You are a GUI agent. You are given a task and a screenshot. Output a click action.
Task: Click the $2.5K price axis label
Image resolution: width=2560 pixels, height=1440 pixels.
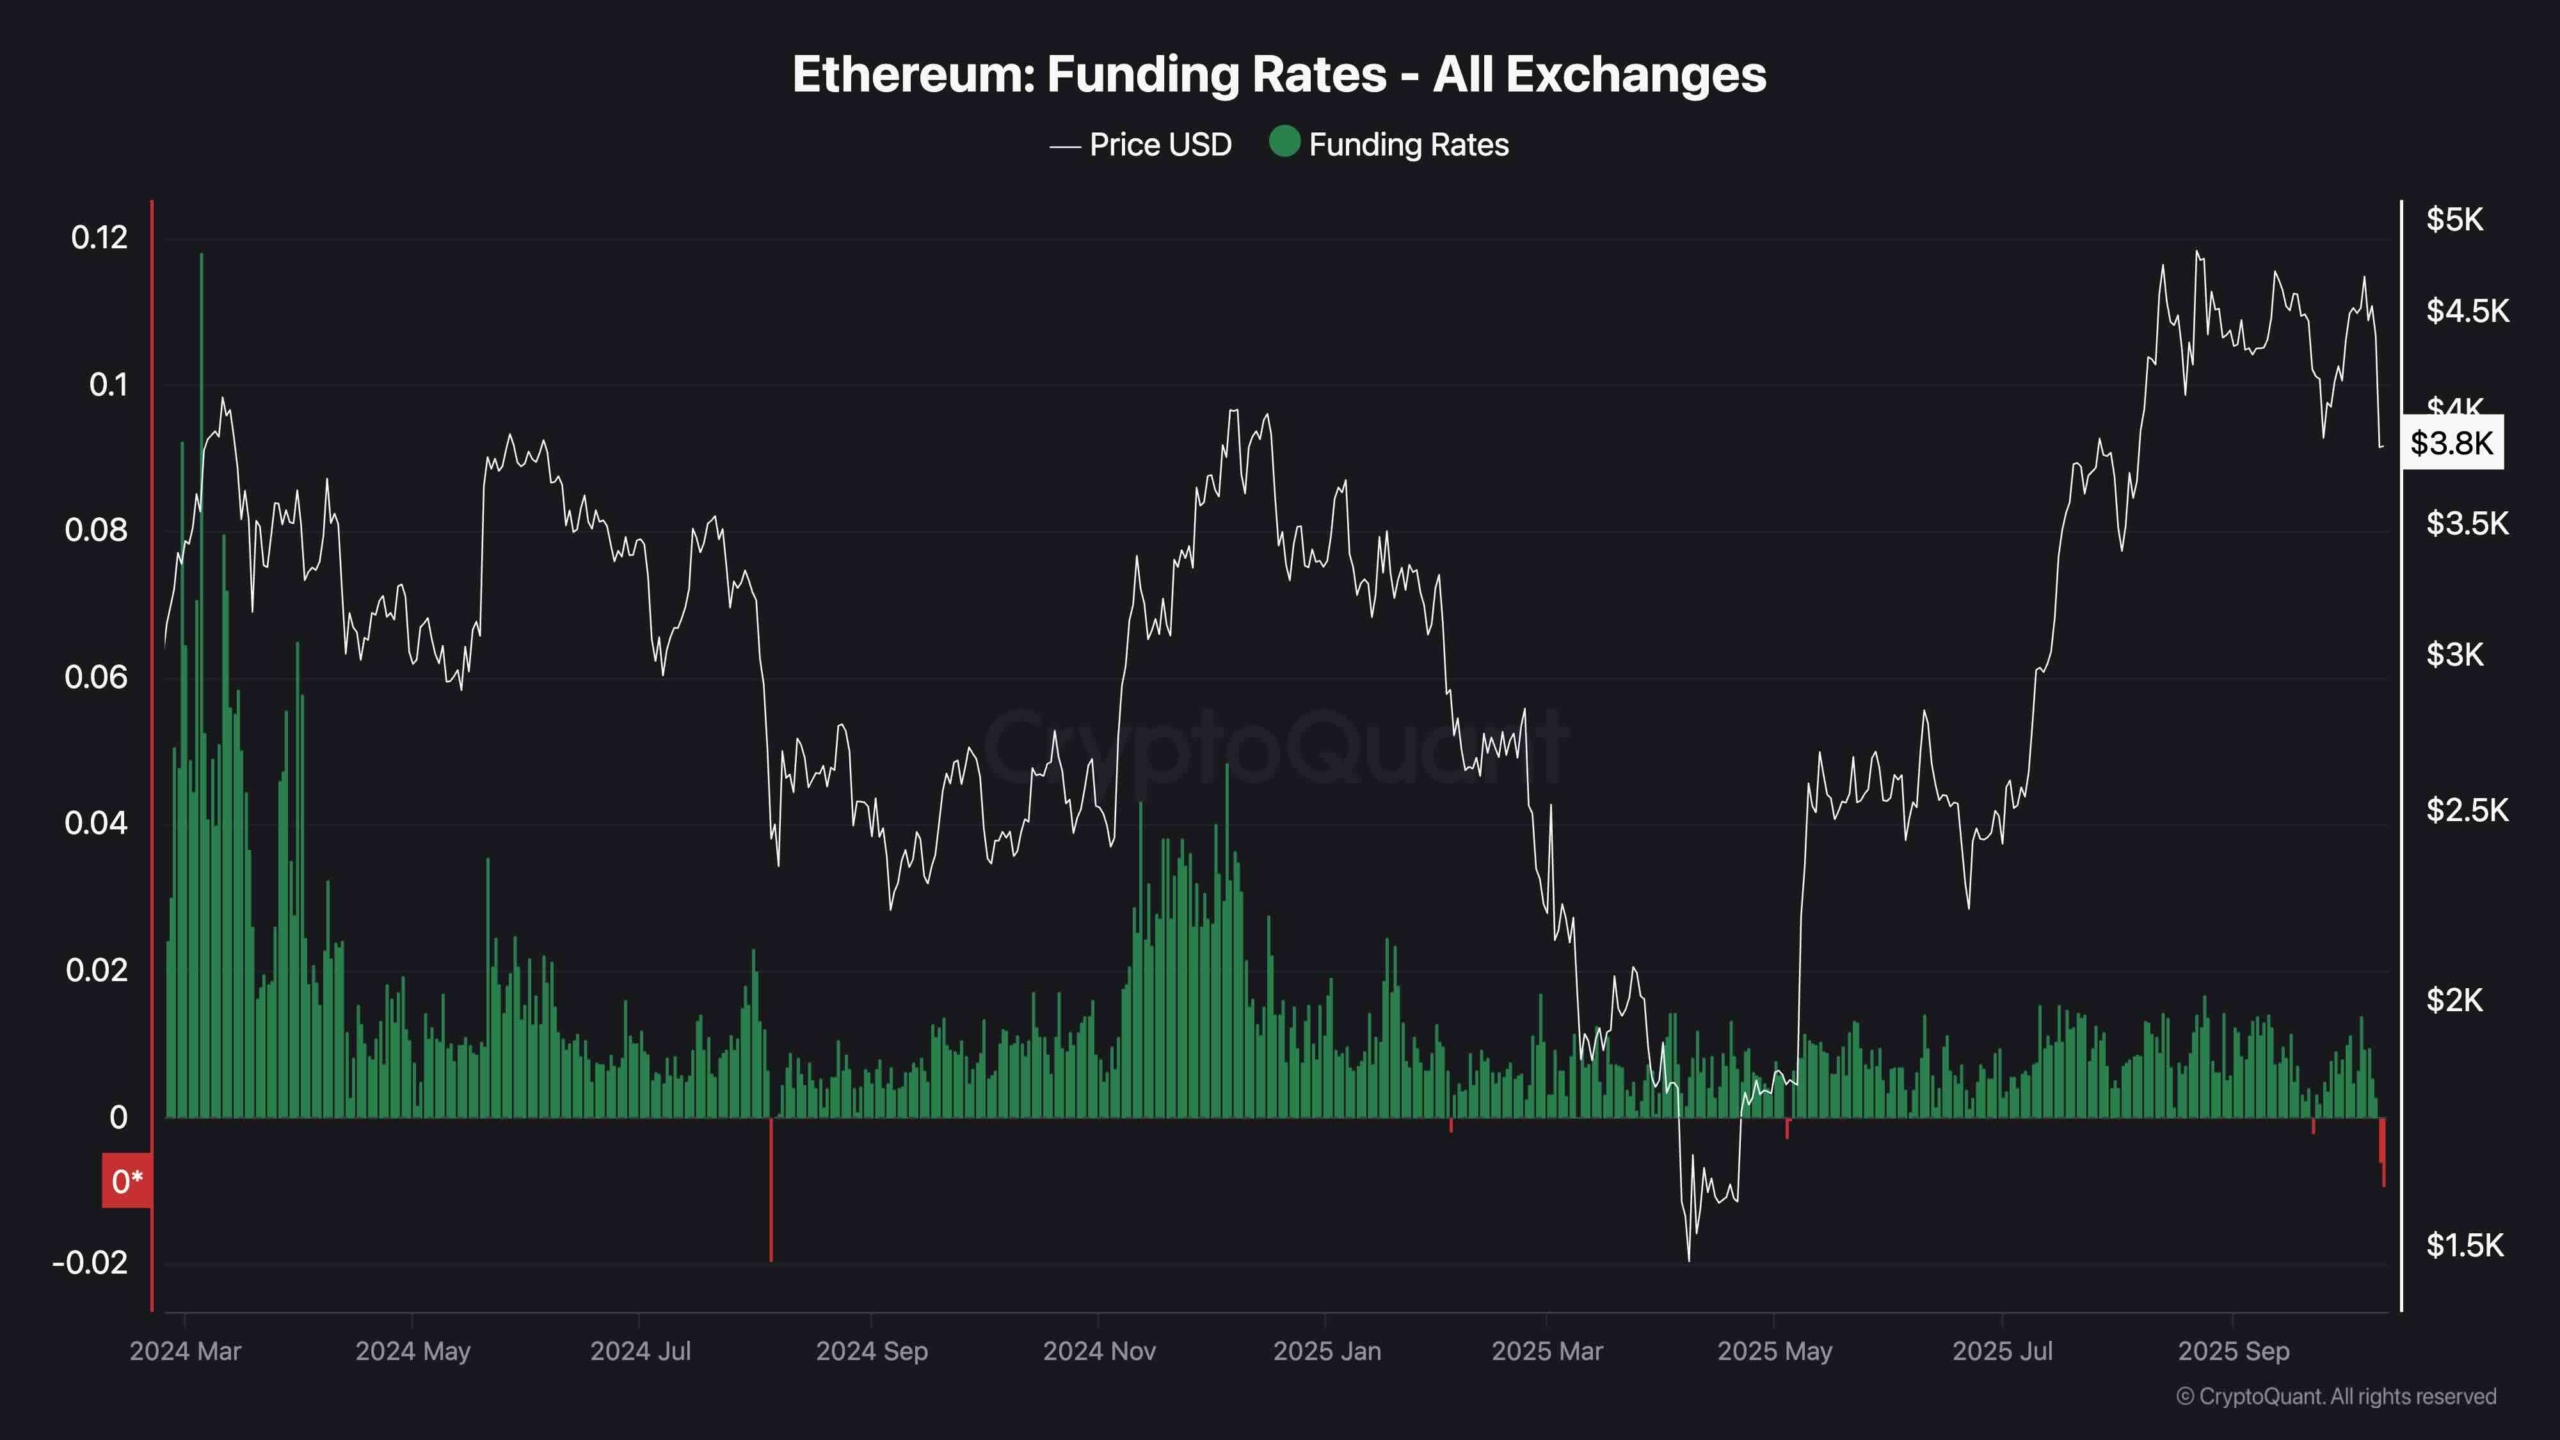[x=2467, y=809]
